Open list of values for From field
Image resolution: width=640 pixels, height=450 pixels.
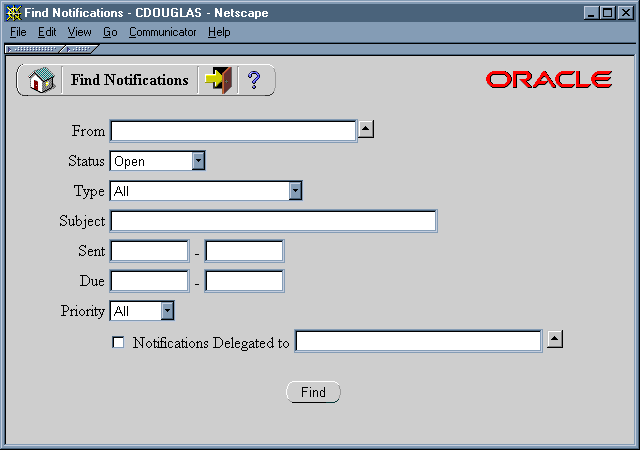366,128
